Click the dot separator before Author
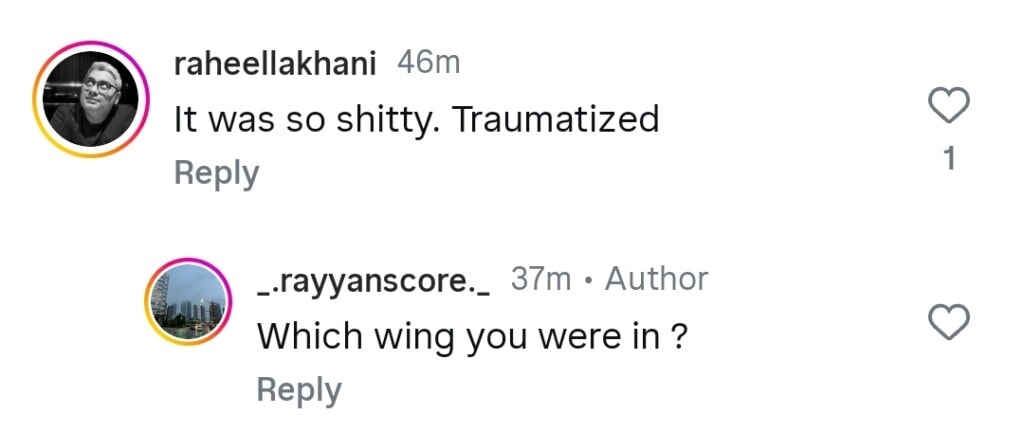The width and height of the screenshot is (1024, 432). tap(588, 280)
